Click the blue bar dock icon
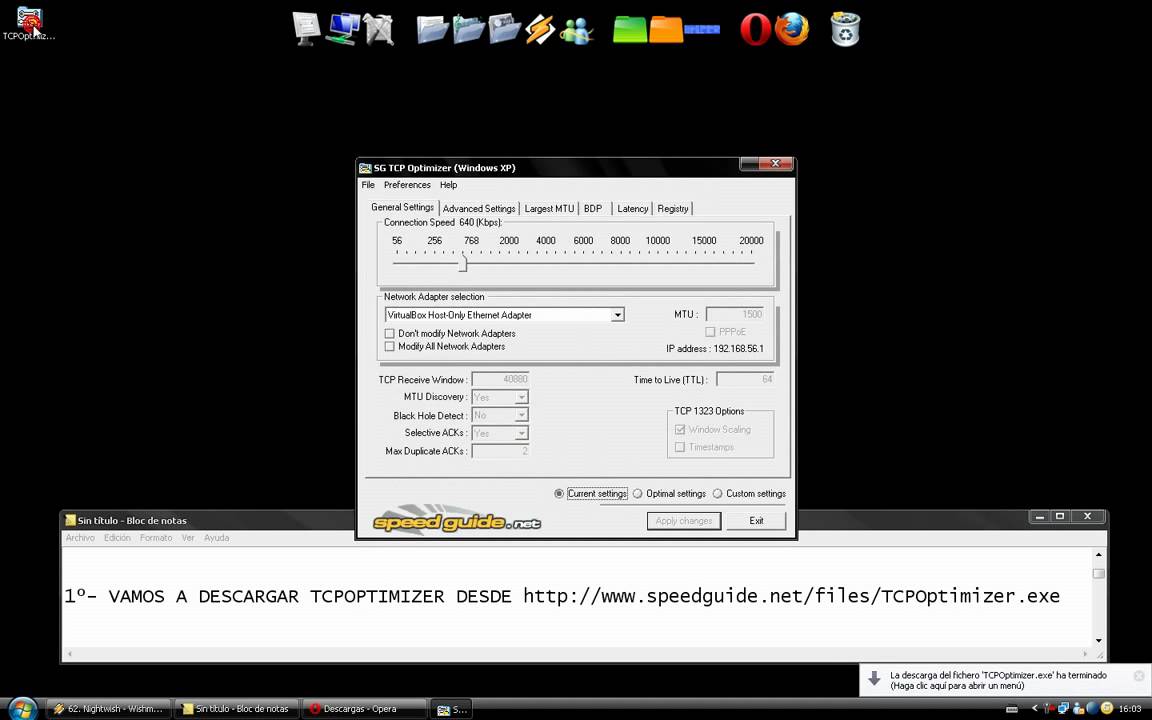Image resolution: width=1152 pixels, height=720 pixels. (x=702, y=30)
